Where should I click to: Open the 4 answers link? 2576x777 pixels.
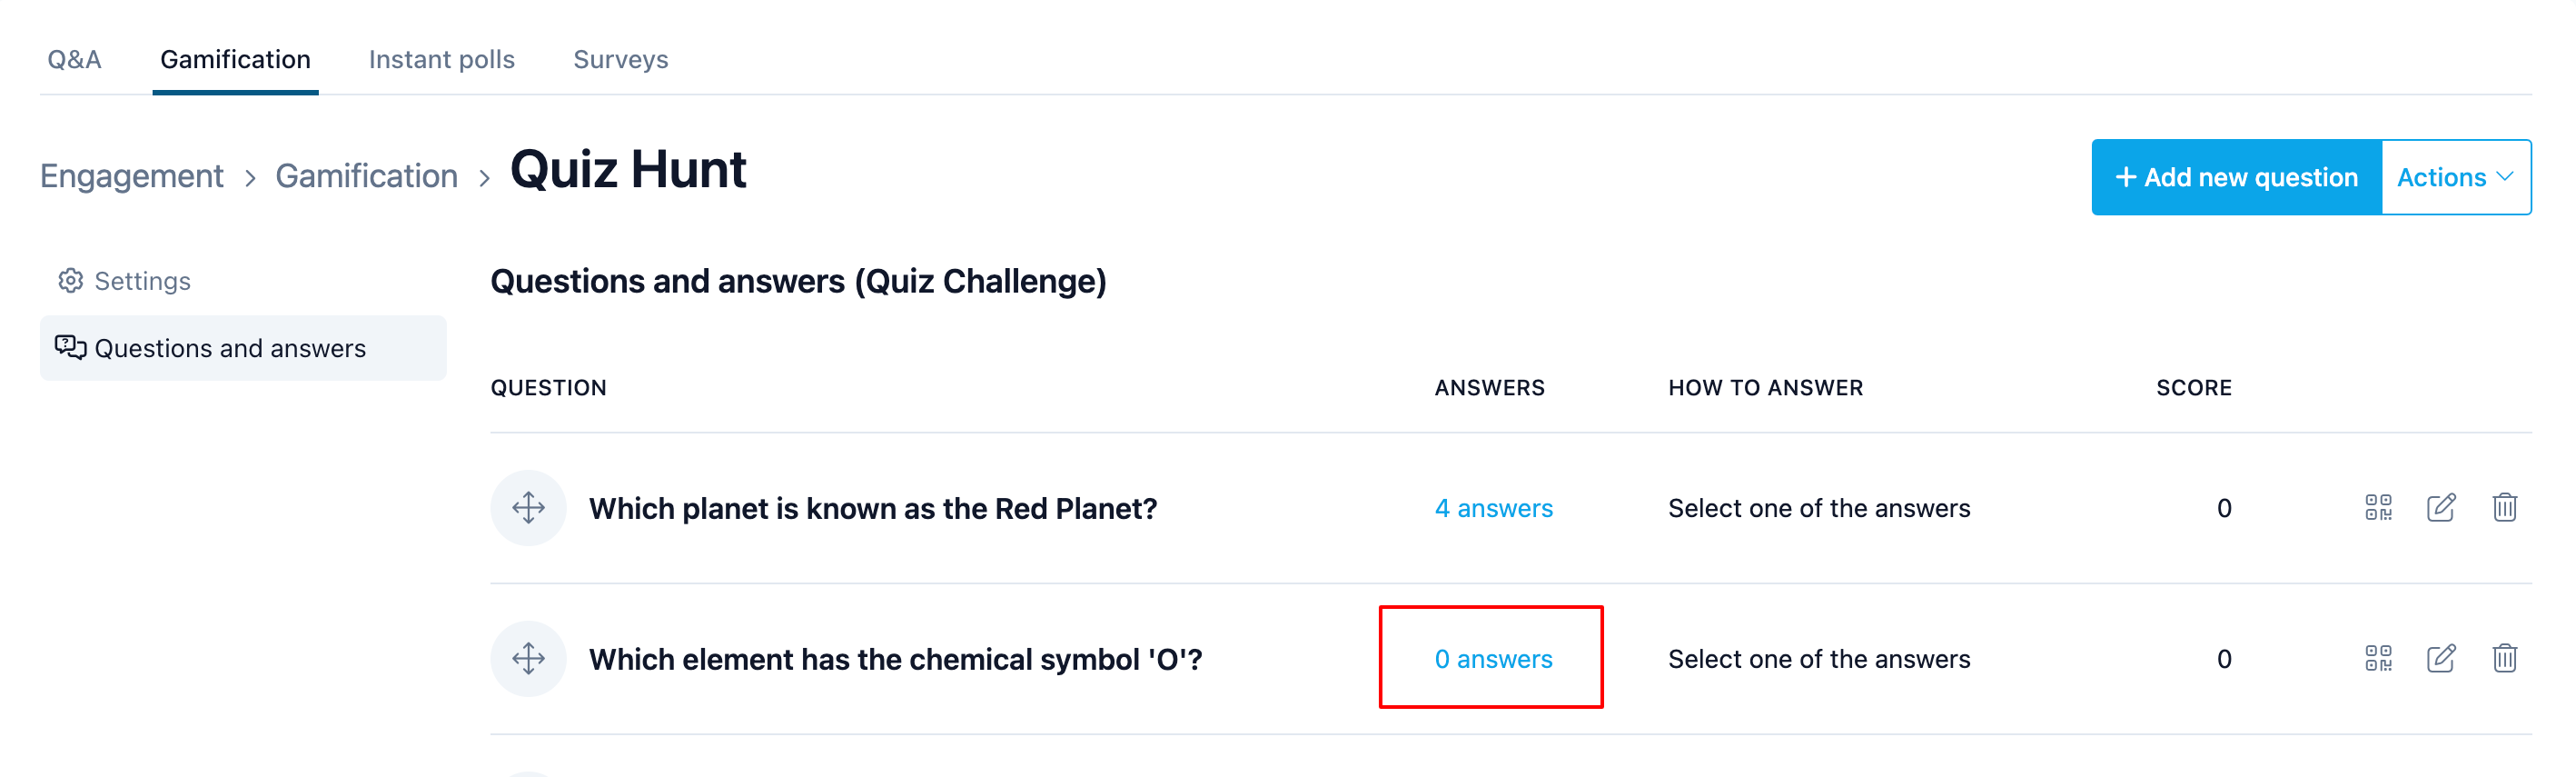point(1493,508)
